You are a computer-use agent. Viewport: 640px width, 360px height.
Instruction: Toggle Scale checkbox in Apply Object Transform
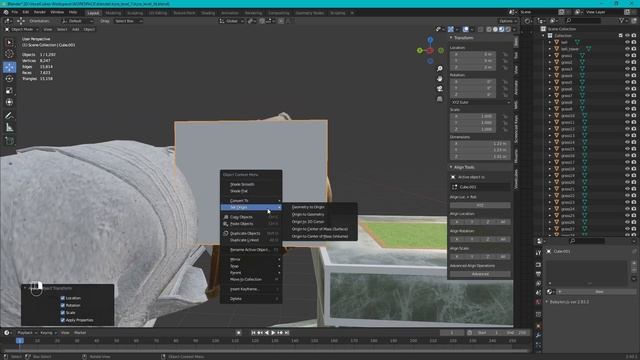pos(62,313)
